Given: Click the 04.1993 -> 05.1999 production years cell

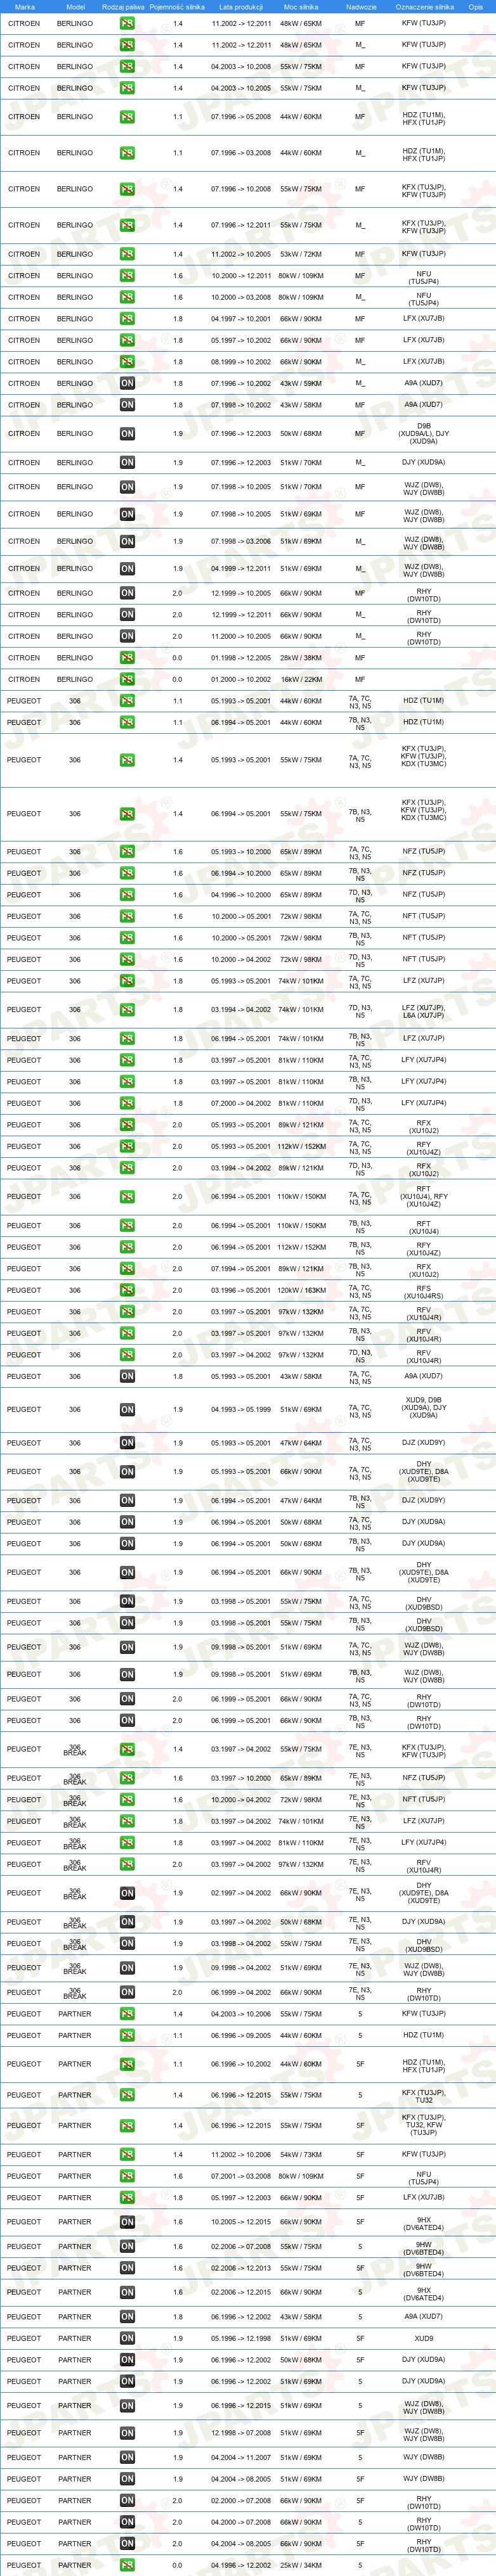Looking at the screenshot, I should 241,1410.
